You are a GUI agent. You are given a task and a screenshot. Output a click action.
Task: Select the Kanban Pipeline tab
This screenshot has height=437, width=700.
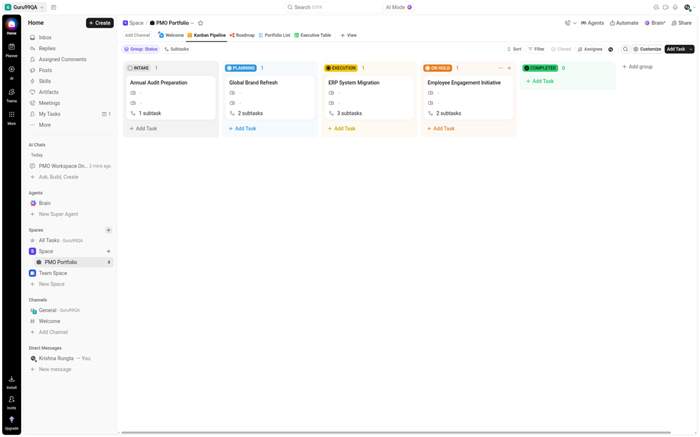(x=206, y=35)
